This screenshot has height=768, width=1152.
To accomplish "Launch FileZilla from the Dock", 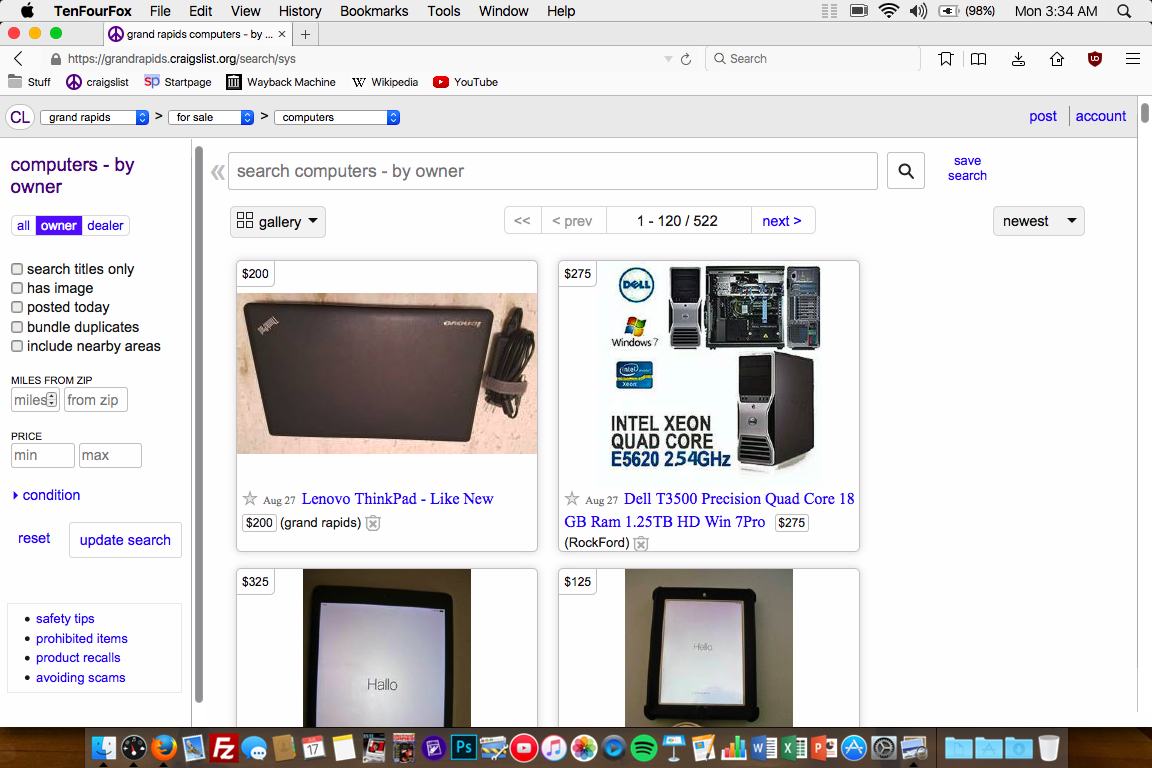I will [223, 748].
